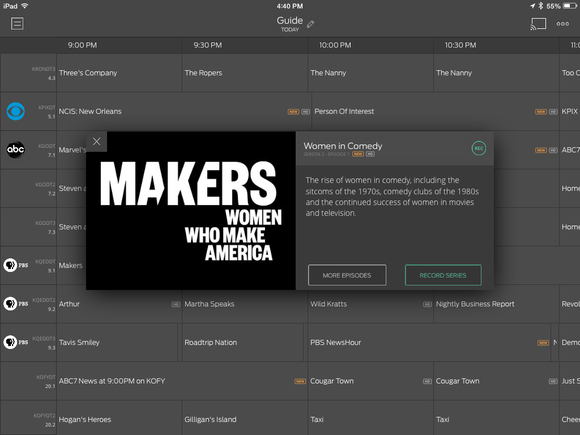The width and height of the screenshot is (580, 435).
Task: Close the Makers program popup
Action: pos(97,141)
